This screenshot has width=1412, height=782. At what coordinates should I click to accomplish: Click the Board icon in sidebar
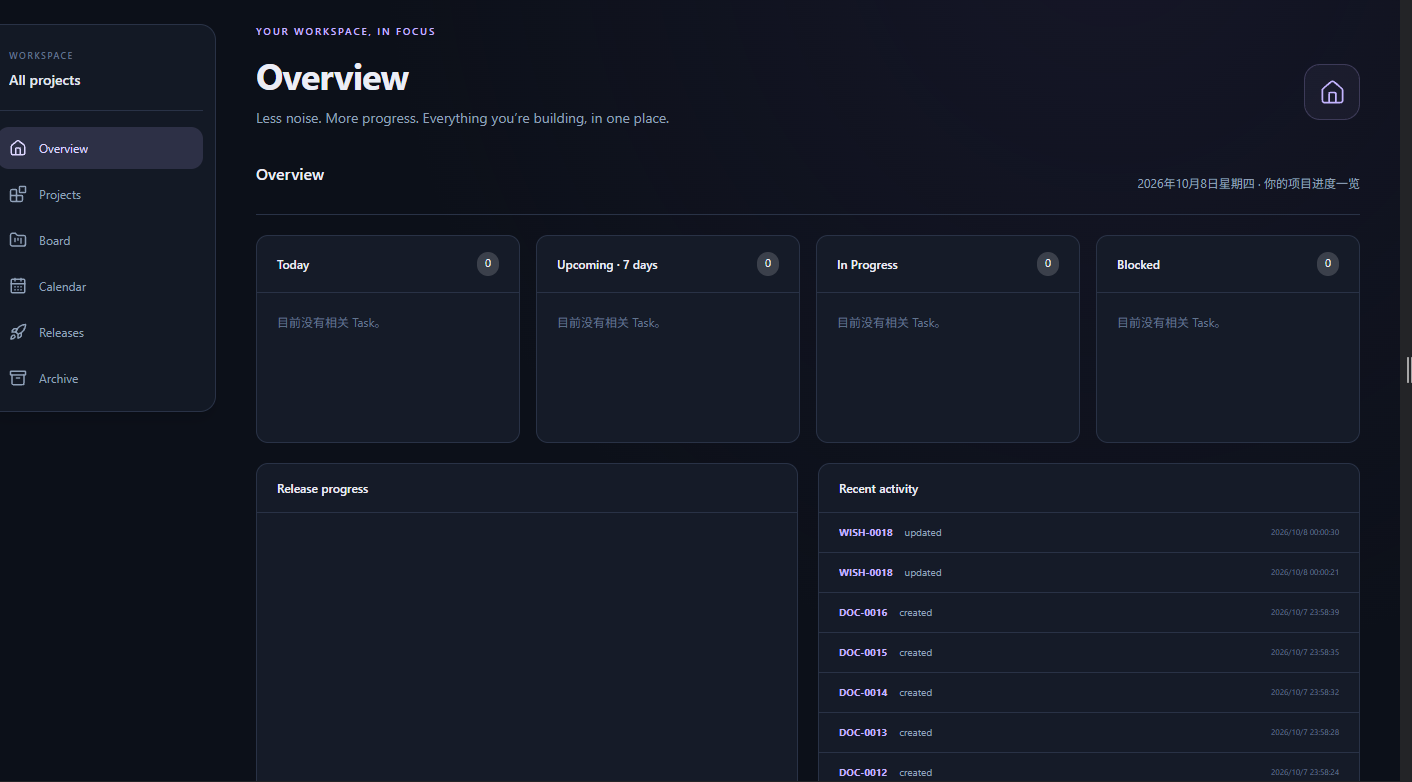18,240
